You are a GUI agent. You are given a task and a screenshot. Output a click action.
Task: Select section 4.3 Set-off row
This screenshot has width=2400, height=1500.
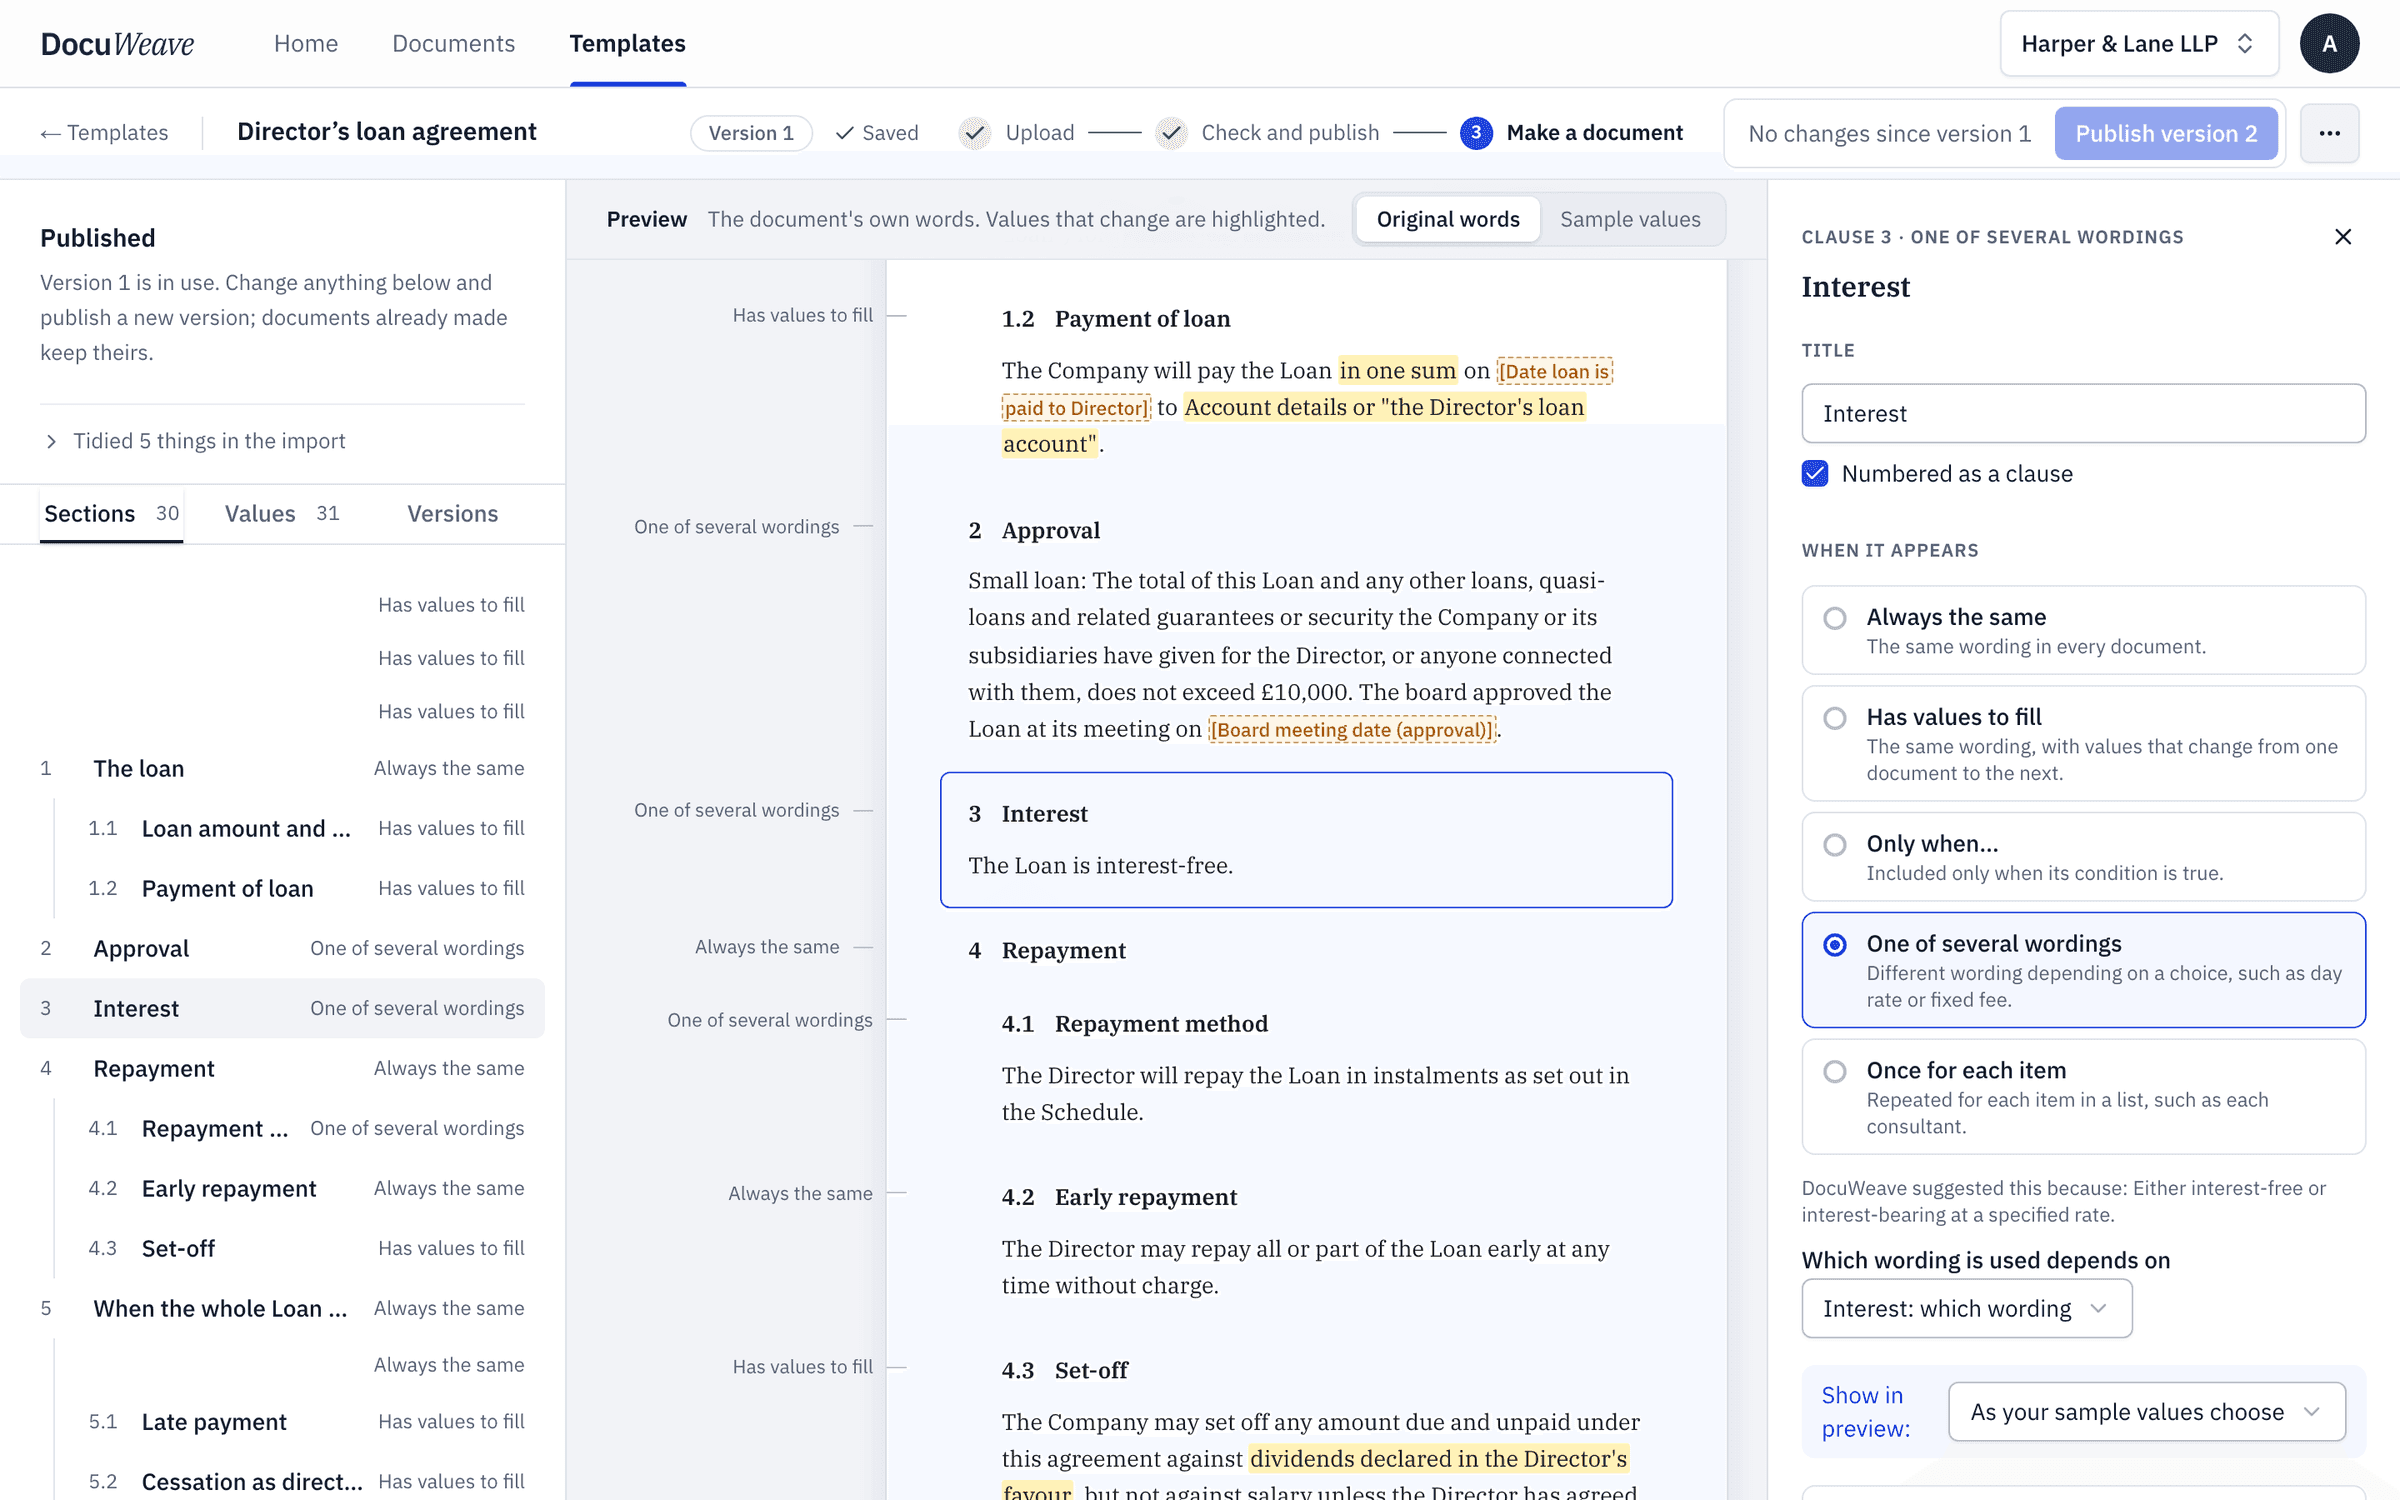point(282,1248)
